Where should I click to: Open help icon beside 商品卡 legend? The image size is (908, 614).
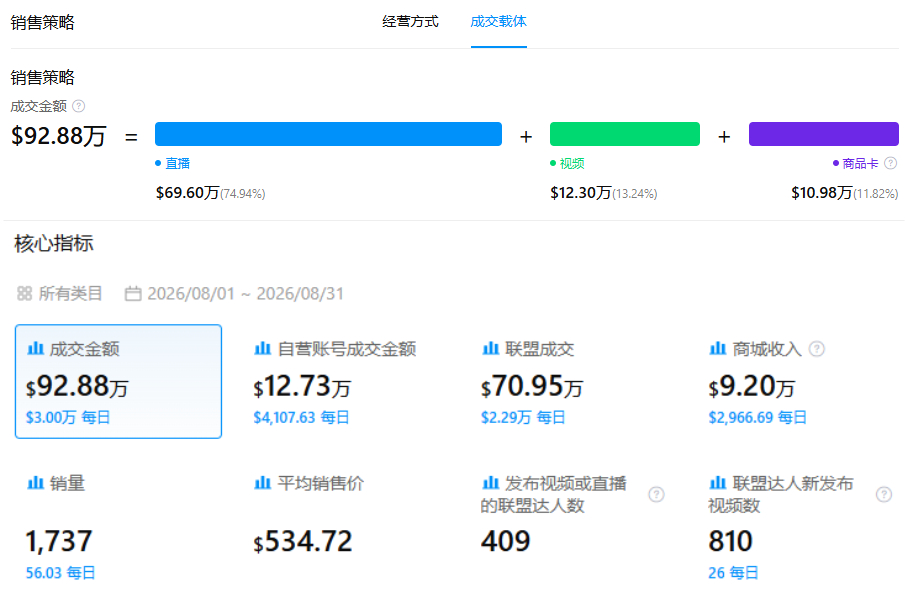[x=891, y=163]
